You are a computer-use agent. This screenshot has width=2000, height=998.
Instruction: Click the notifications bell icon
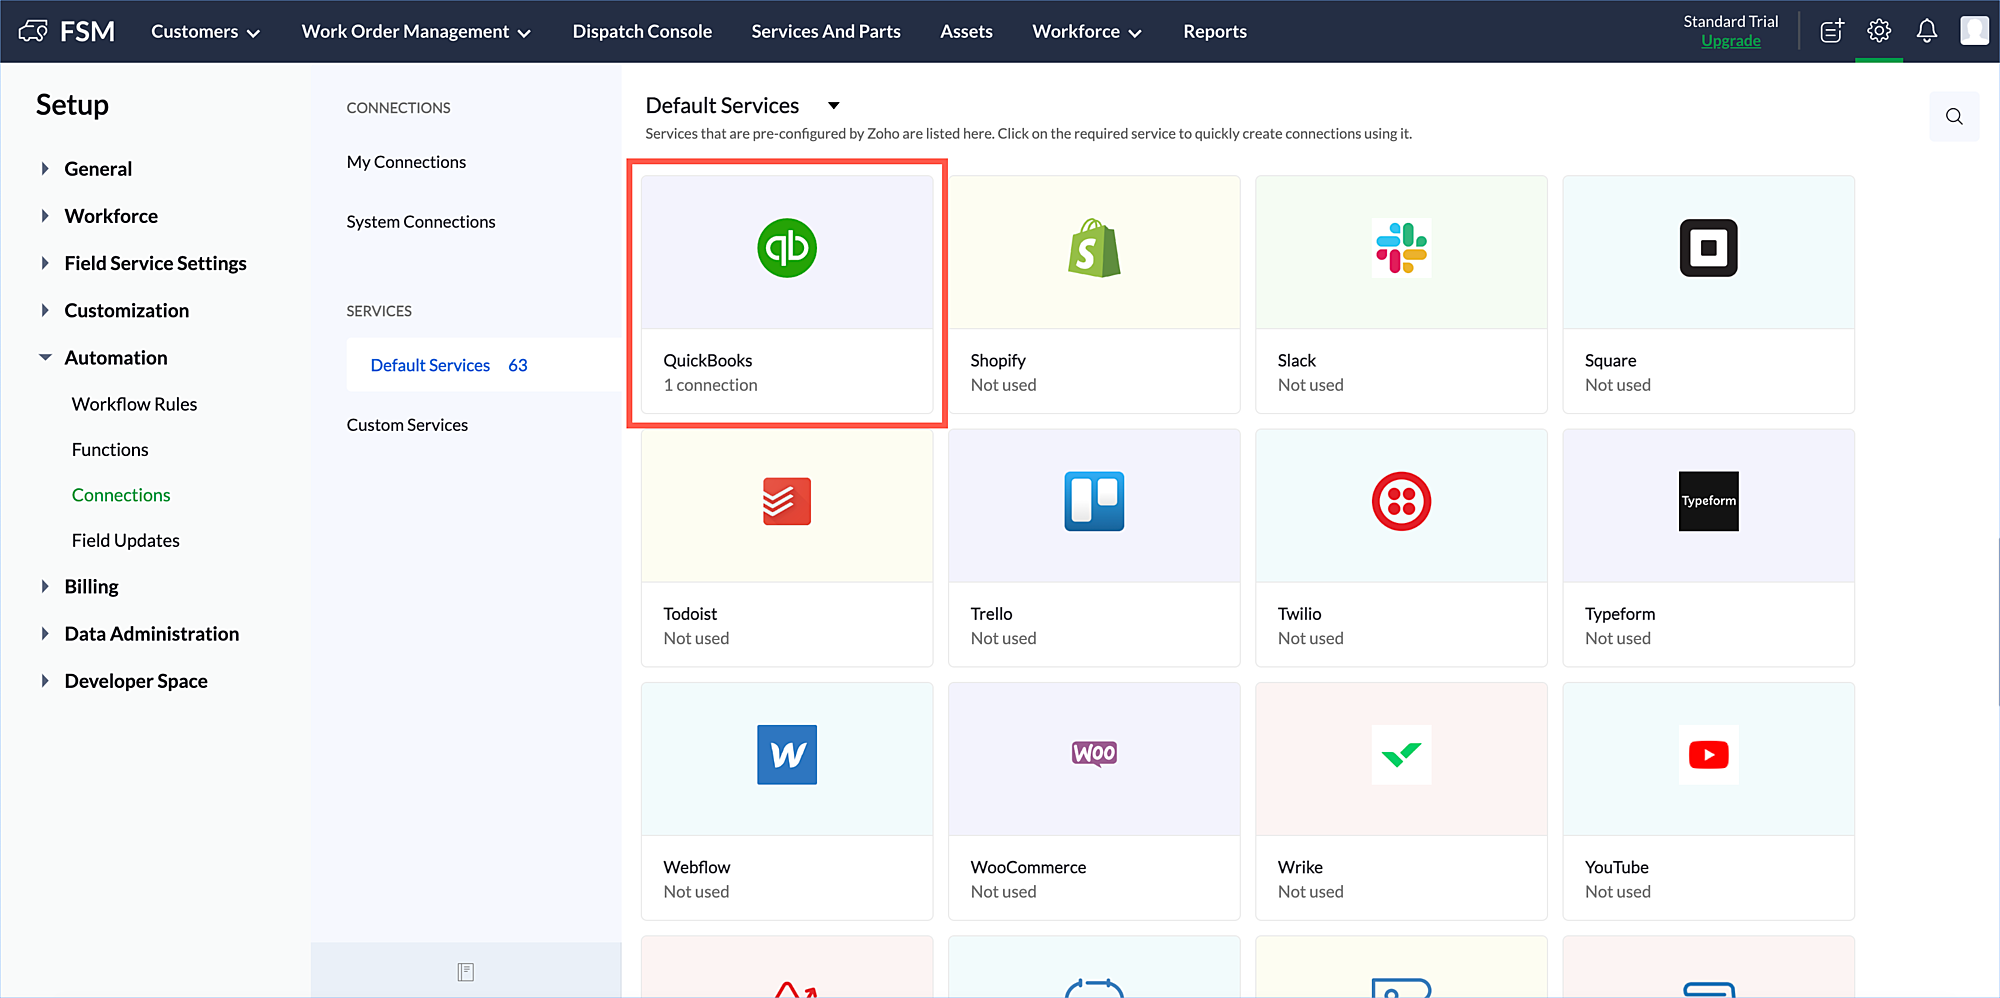coord(1926,31)
